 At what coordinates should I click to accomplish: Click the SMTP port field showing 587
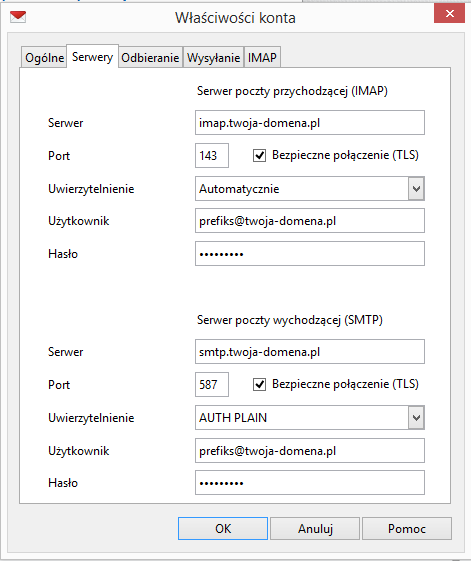coord(212,385)
